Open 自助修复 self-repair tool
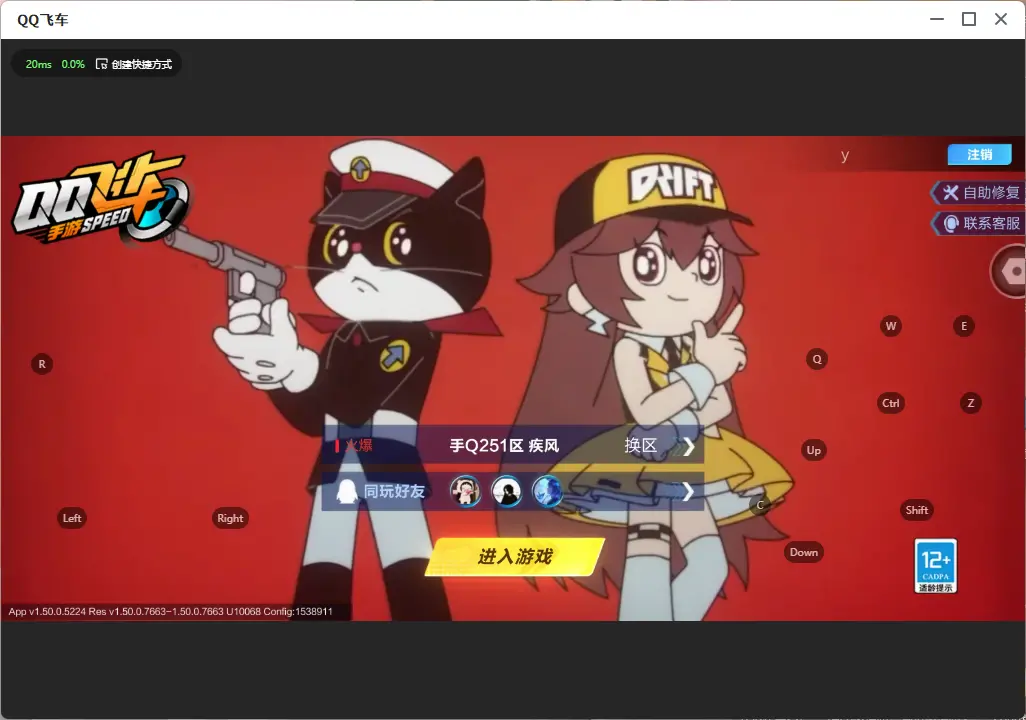This screenshot has width=1026, height=720. tap(978, 192)
